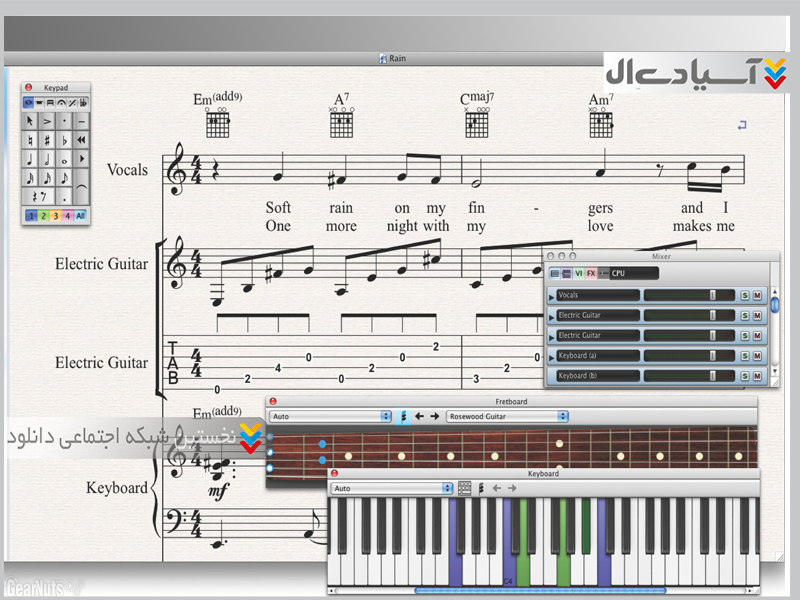Toggle FX strips in Mixer
Screen dimensions: 800x600
(591, 273)
